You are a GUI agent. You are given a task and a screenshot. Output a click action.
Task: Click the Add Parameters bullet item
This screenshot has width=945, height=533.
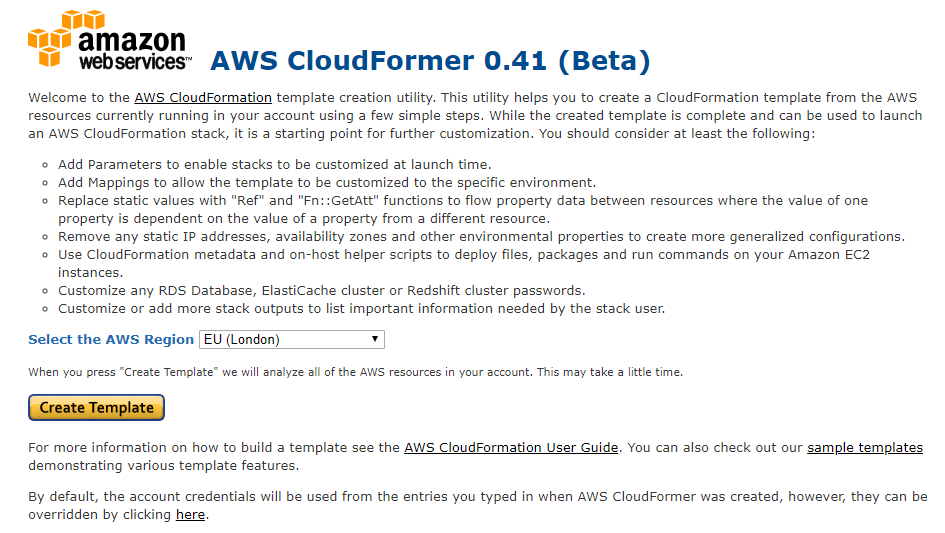coord(275,165)
